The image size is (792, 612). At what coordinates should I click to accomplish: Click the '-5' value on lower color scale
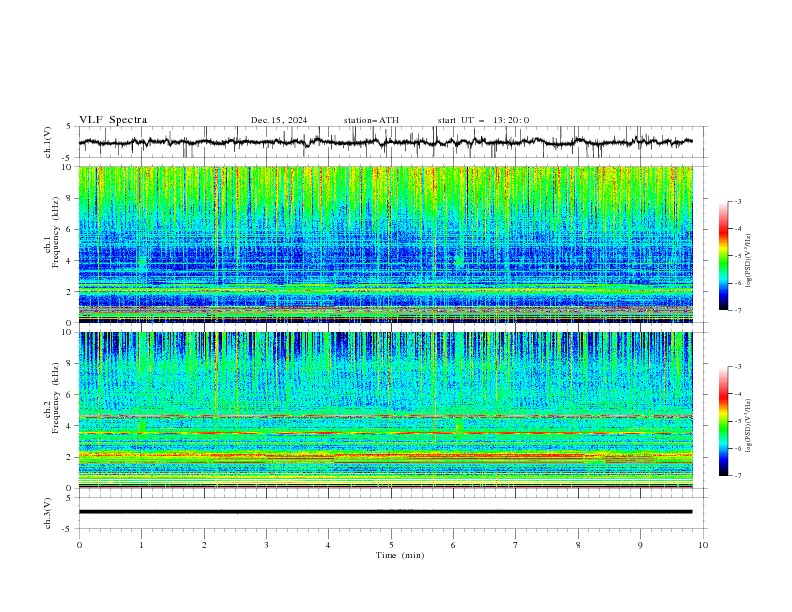pos(738,421)
